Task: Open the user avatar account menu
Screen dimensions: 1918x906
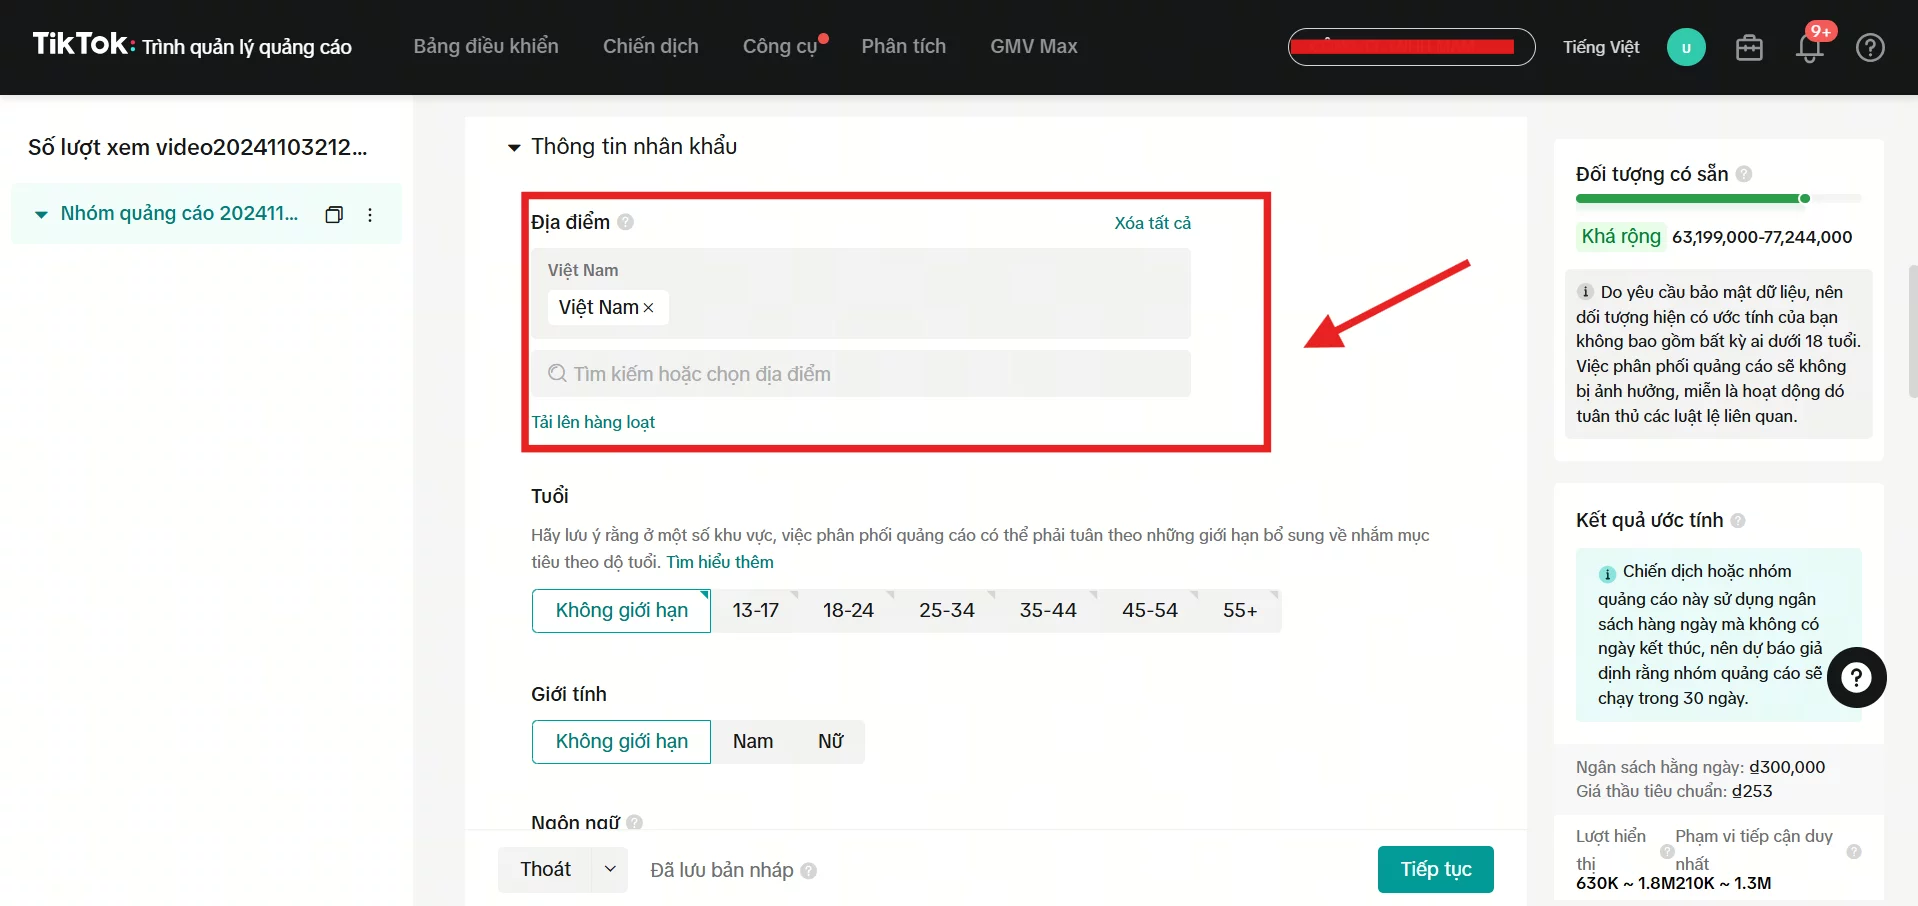Action: [1686, 47]
